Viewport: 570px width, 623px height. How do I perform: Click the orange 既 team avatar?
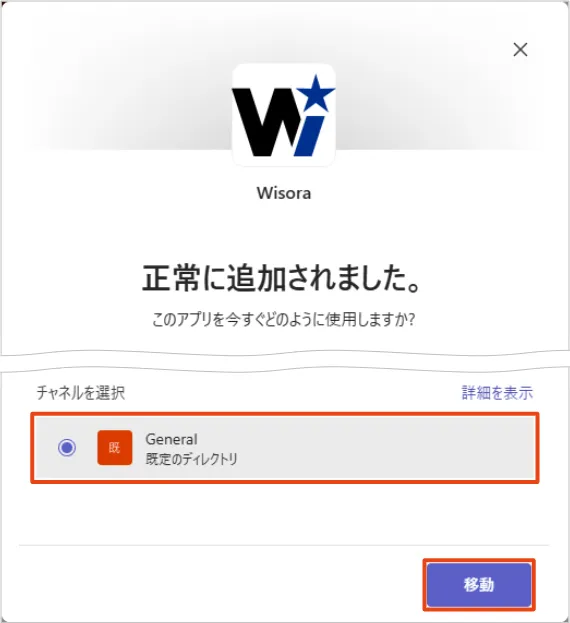[114, 447]
